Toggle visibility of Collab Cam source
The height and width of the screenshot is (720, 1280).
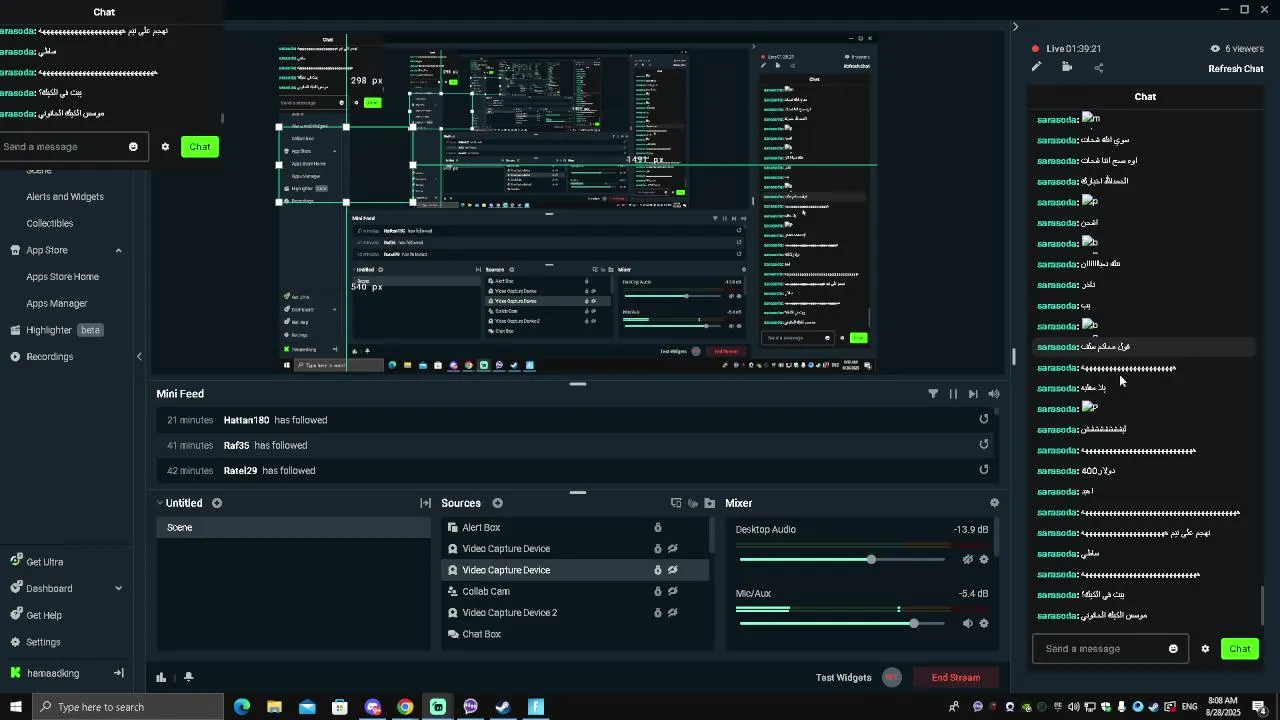click(x=673, y=591)
